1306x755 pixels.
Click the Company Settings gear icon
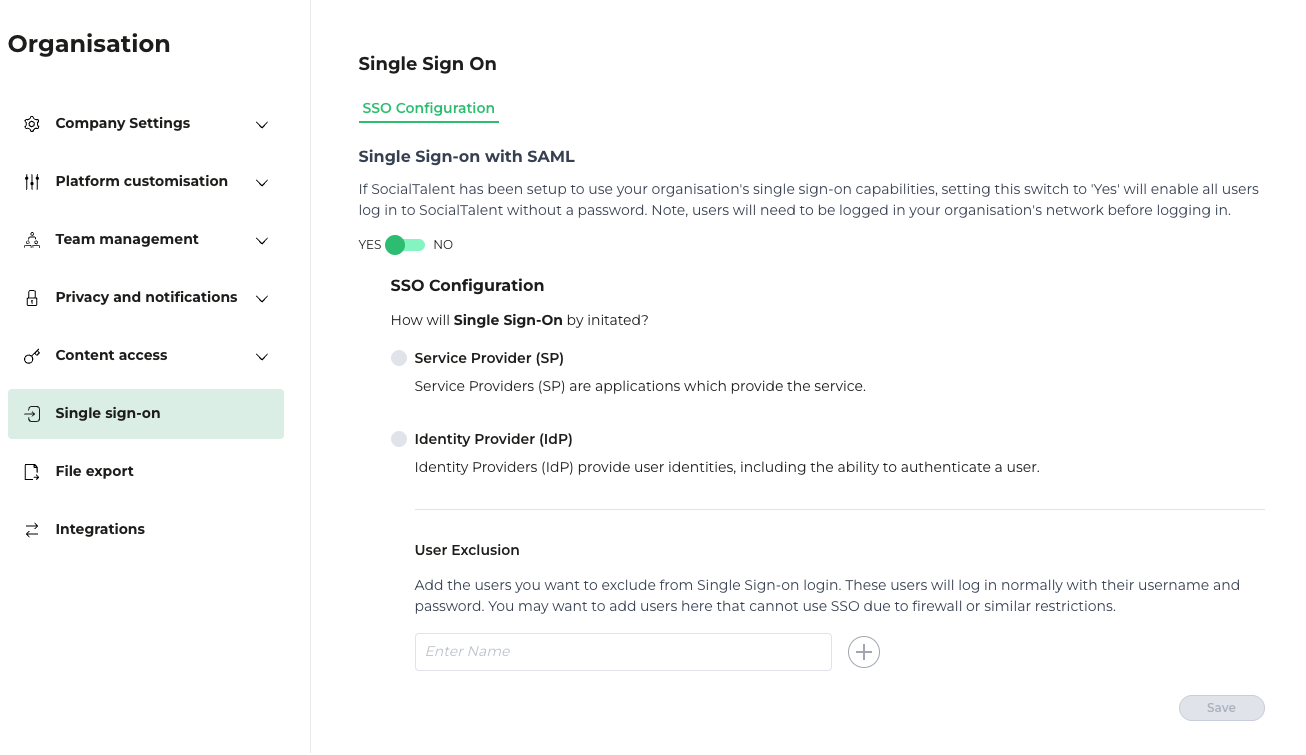[32, 124]
